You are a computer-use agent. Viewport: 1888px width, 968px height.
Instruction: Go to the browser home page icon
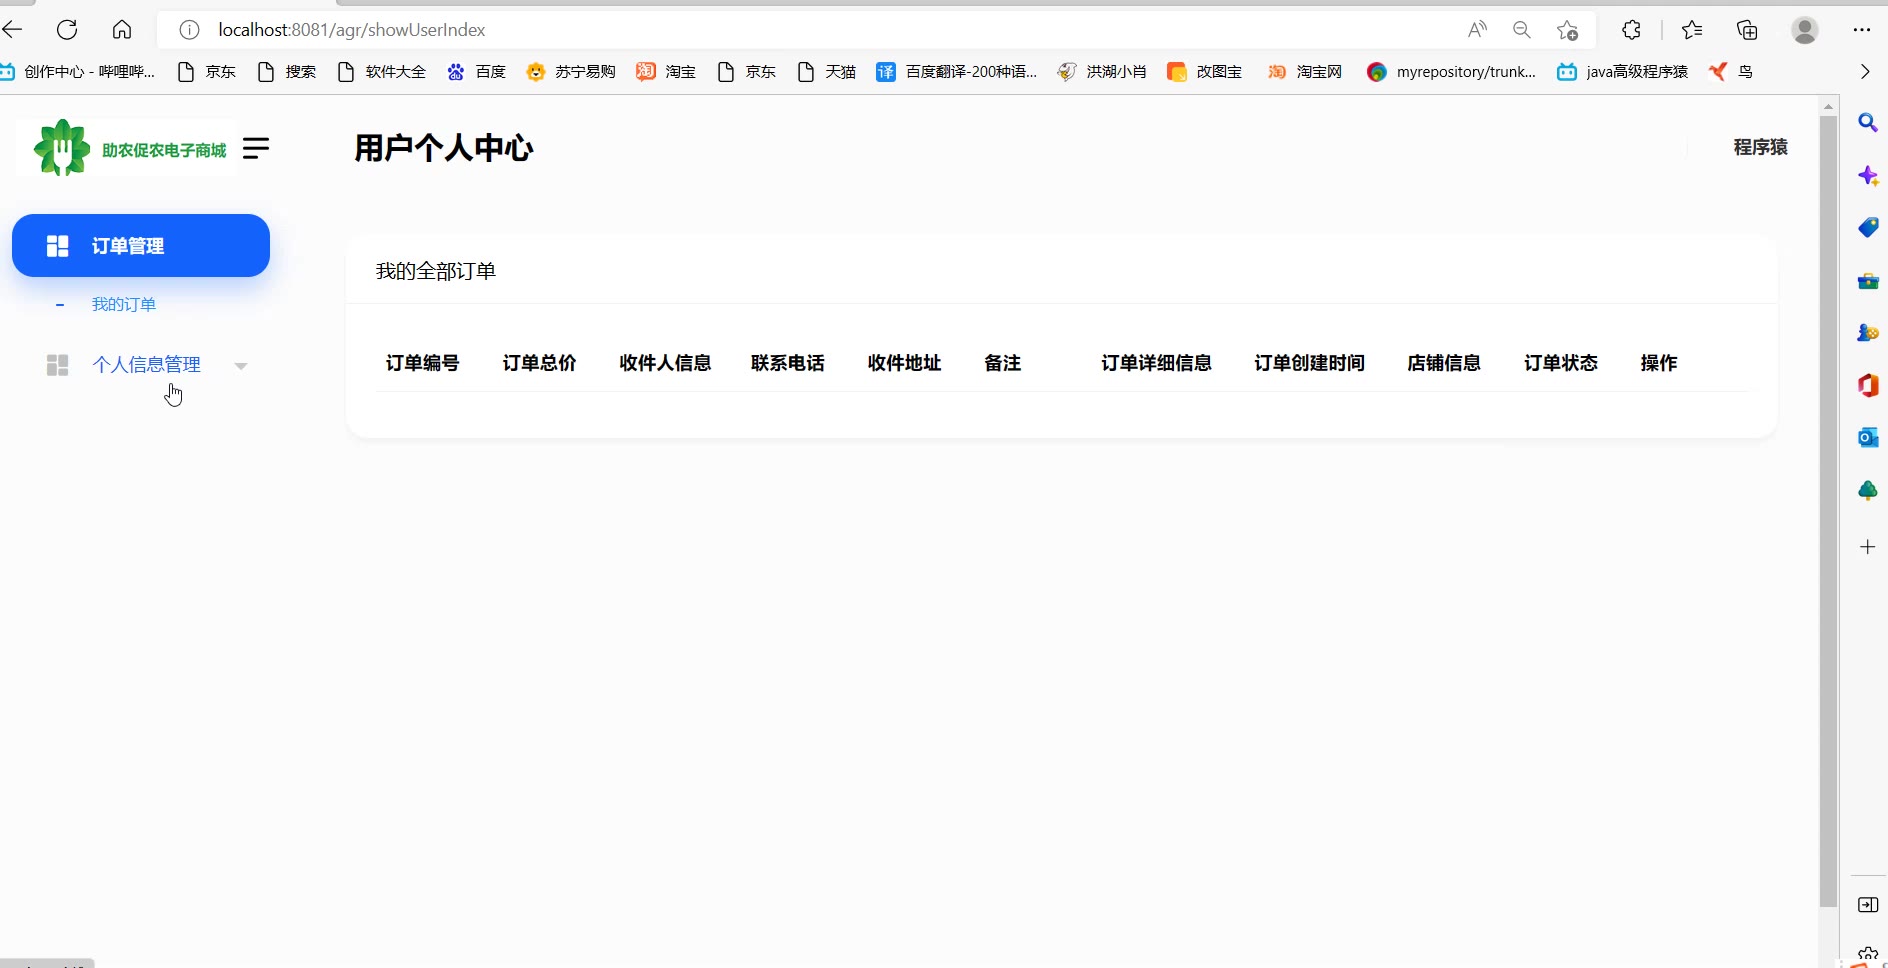tap(122, 30)
